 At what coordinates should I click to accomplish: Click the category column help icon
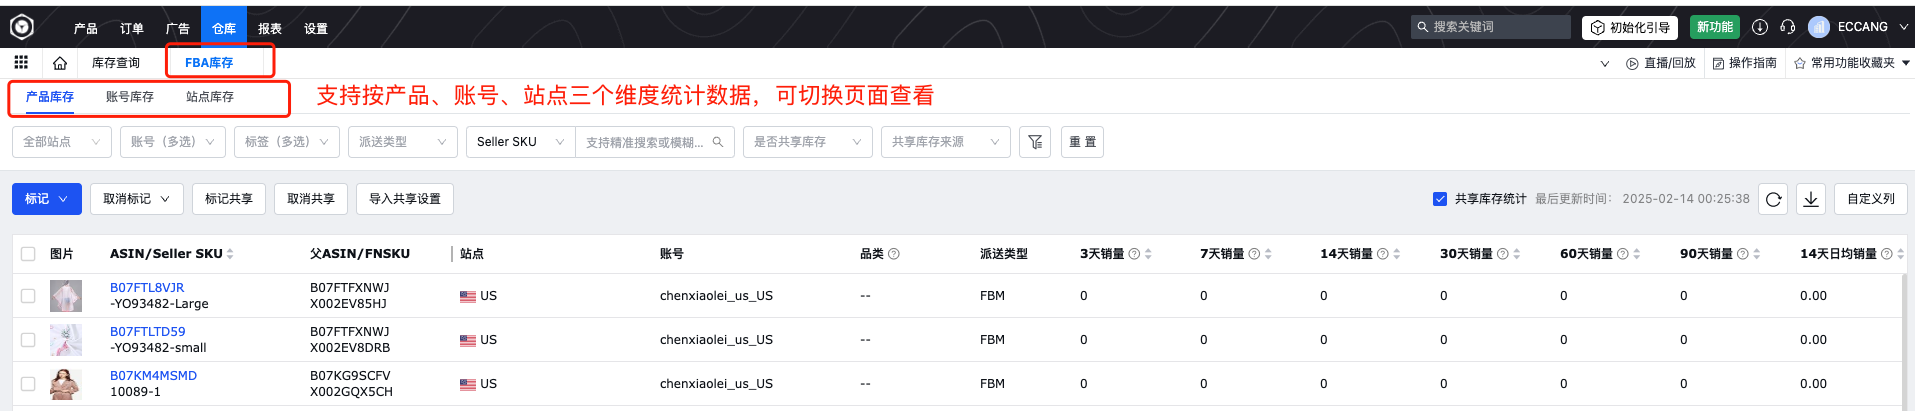click(894, 254)
